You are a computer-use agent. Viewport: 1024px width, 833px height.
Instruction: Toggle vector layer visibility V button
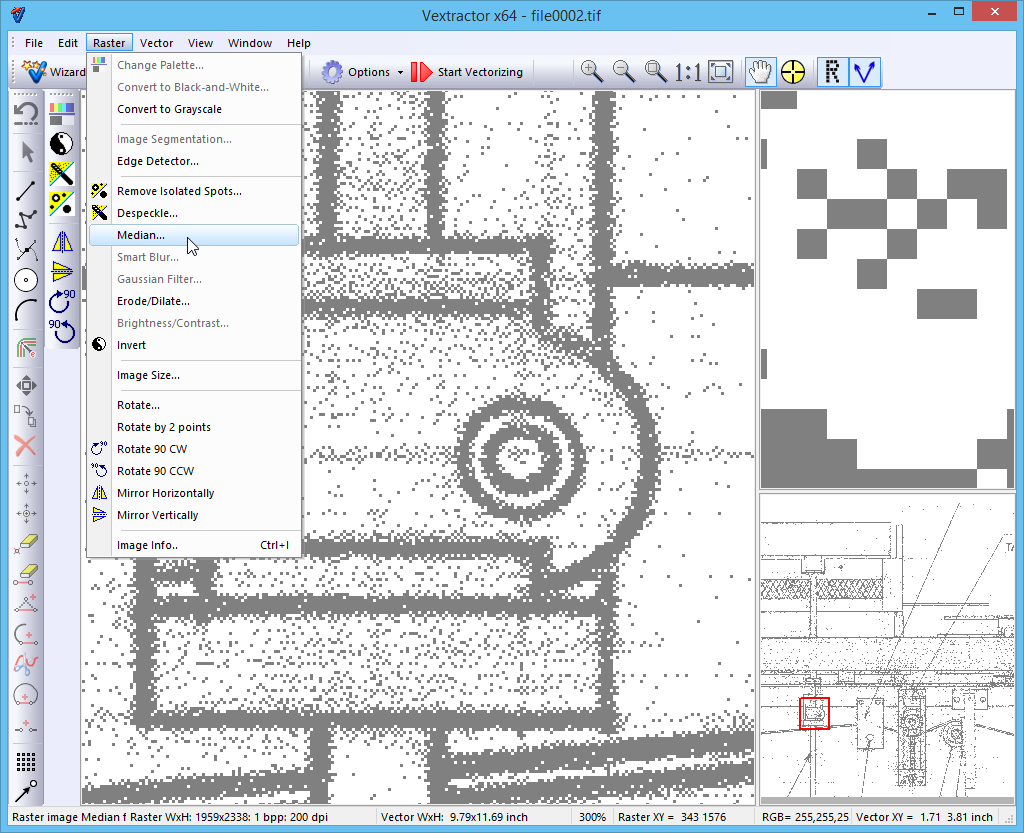864,71
